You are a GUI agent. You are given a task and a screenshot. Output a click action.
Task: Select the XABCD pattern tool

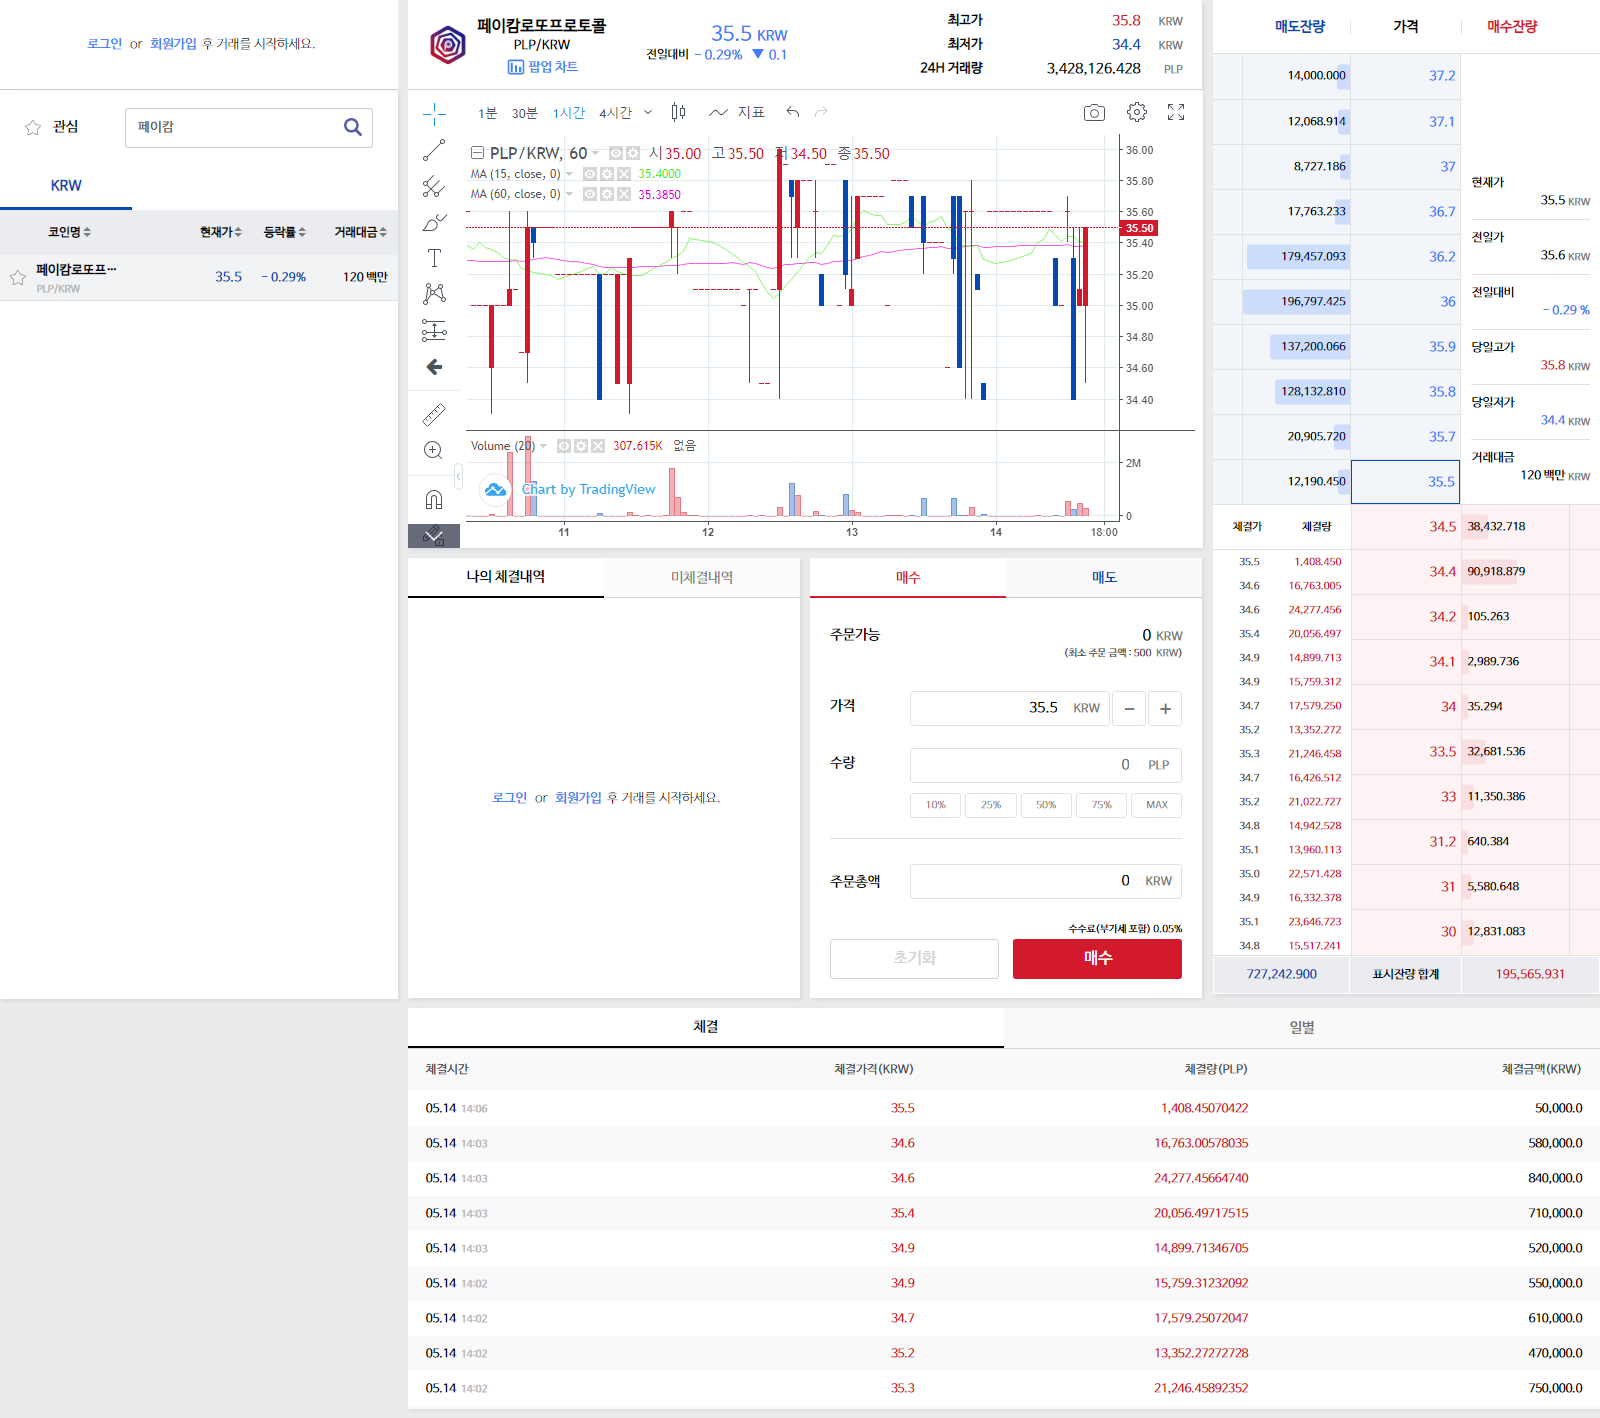click(x=434, y=294)
